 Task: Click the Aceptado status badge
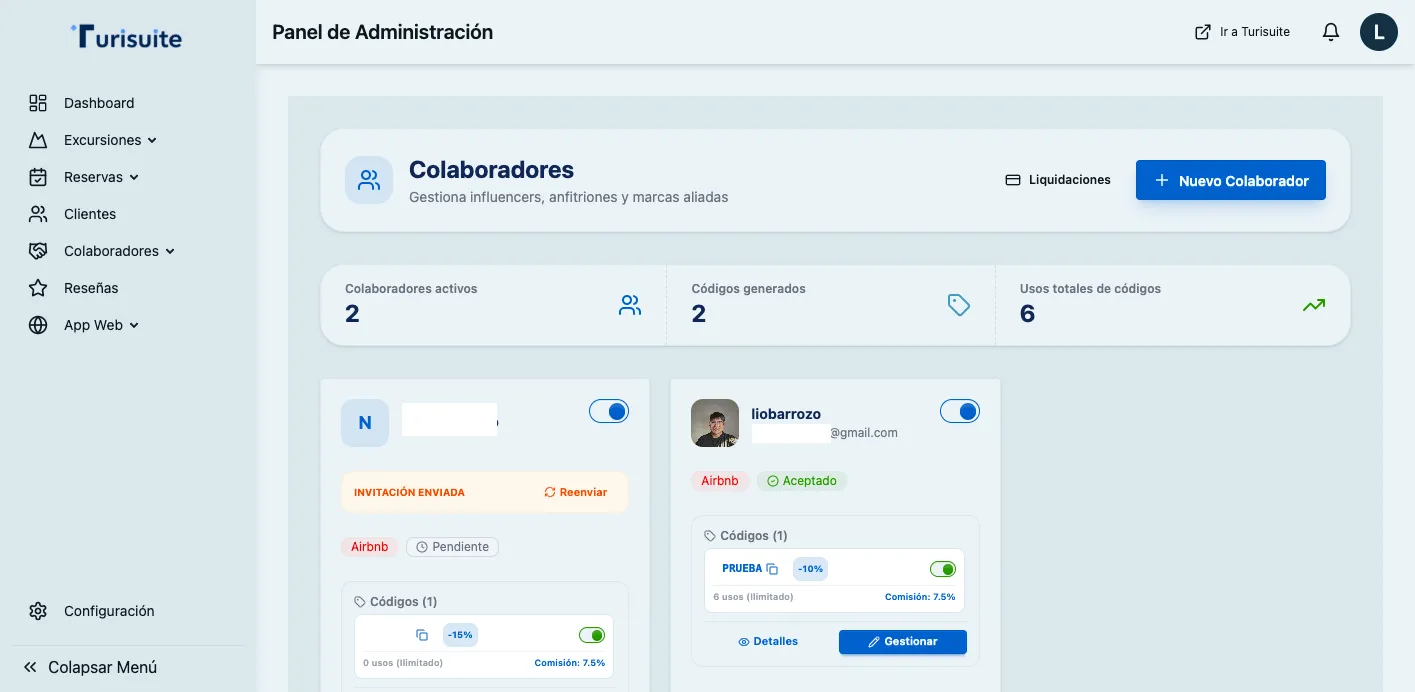[x=802, y=481]
